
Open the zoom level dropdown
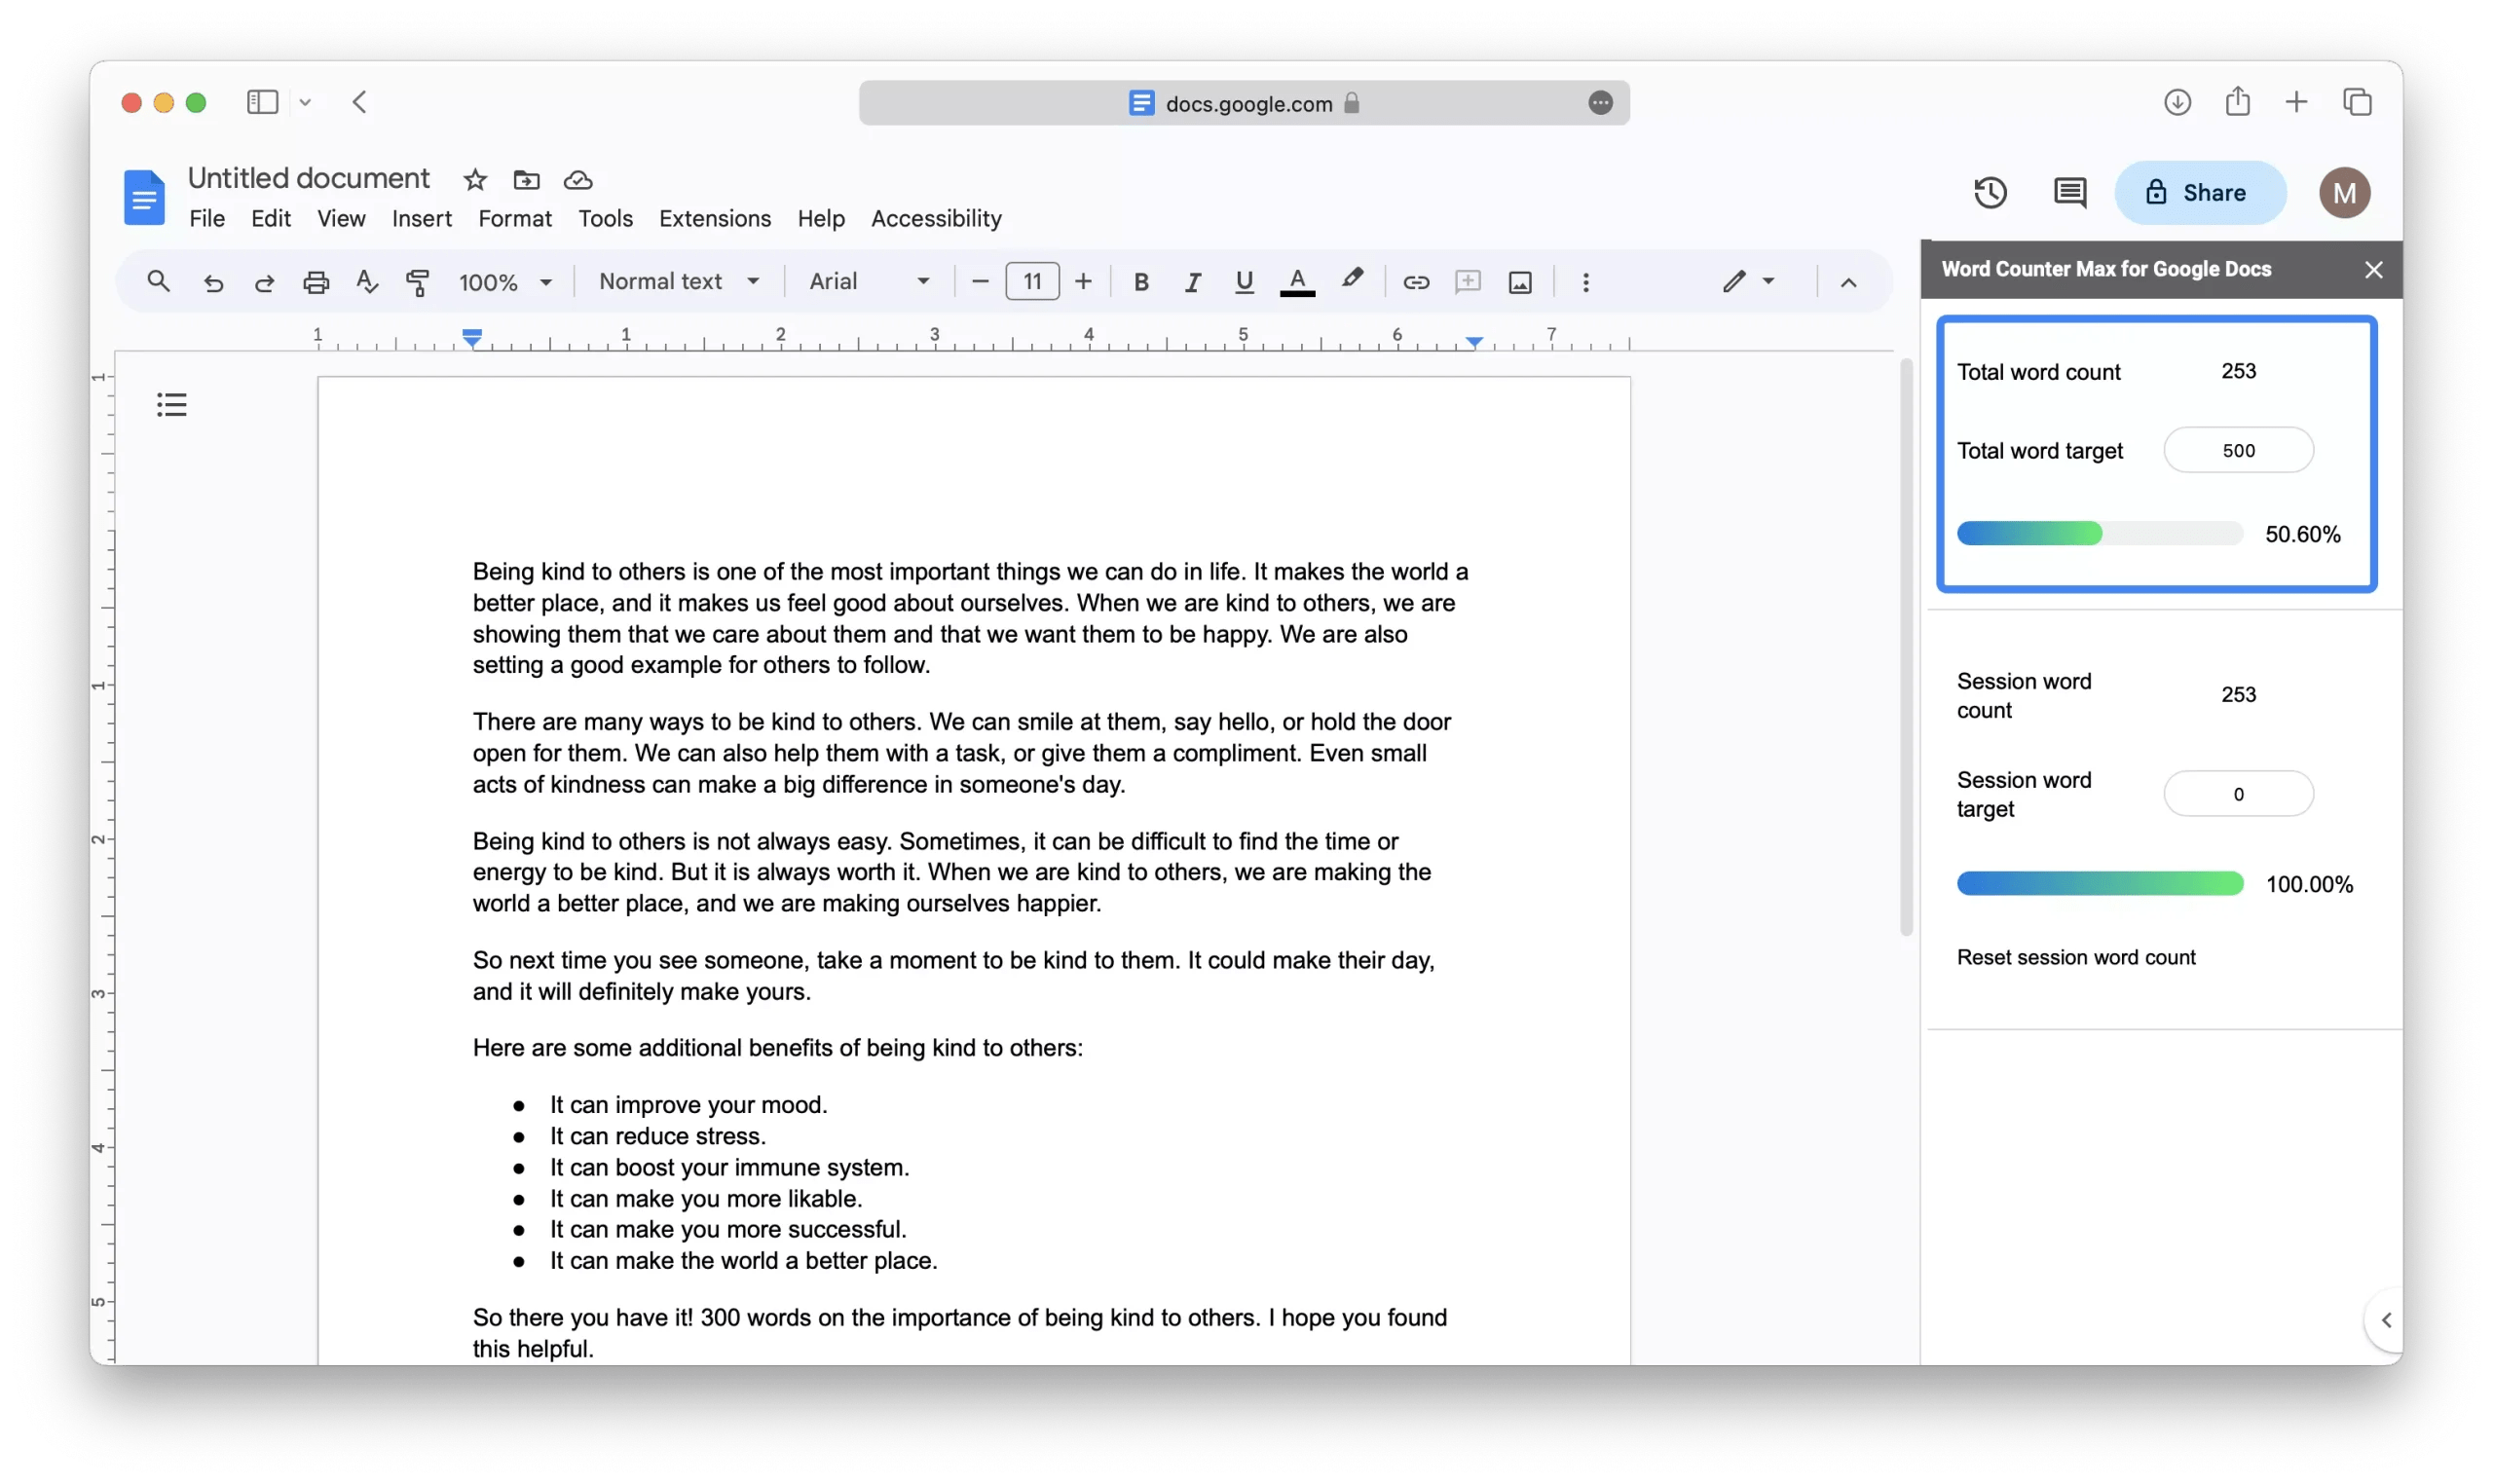click(x=505, y=282)
